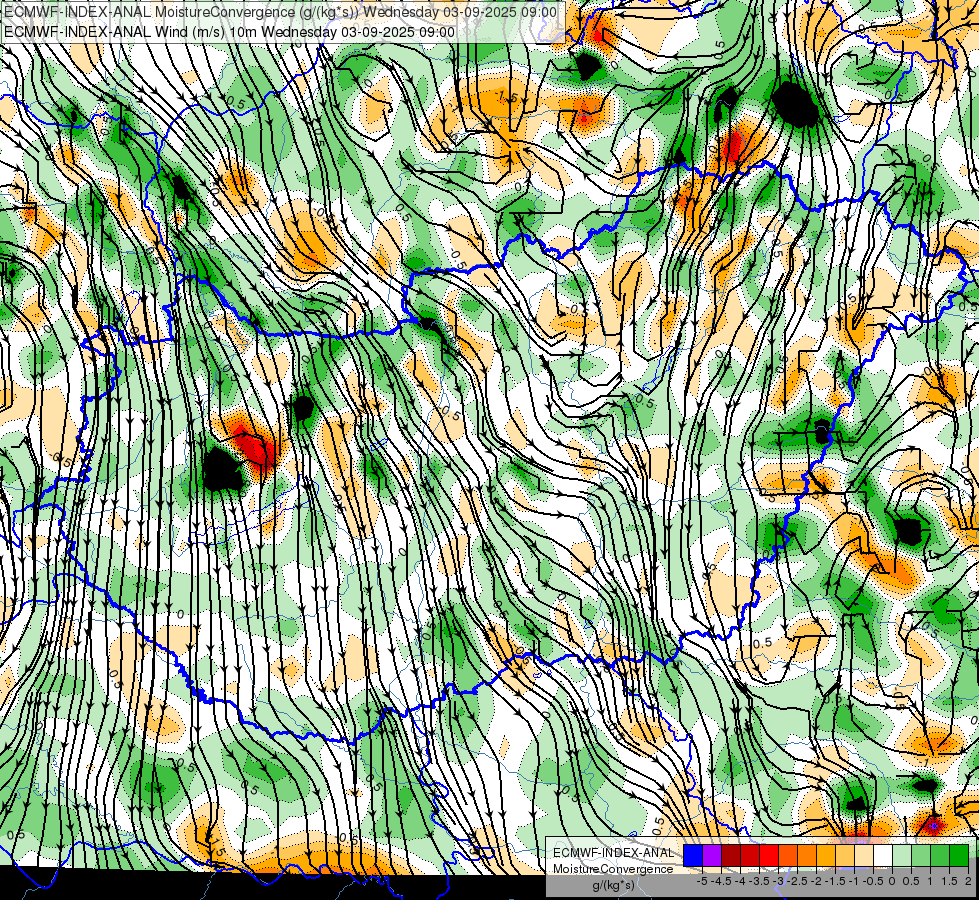Click the -5 tick label on the legend
Viewport: 979px width, 900px height.
click(x=702, y=881)
